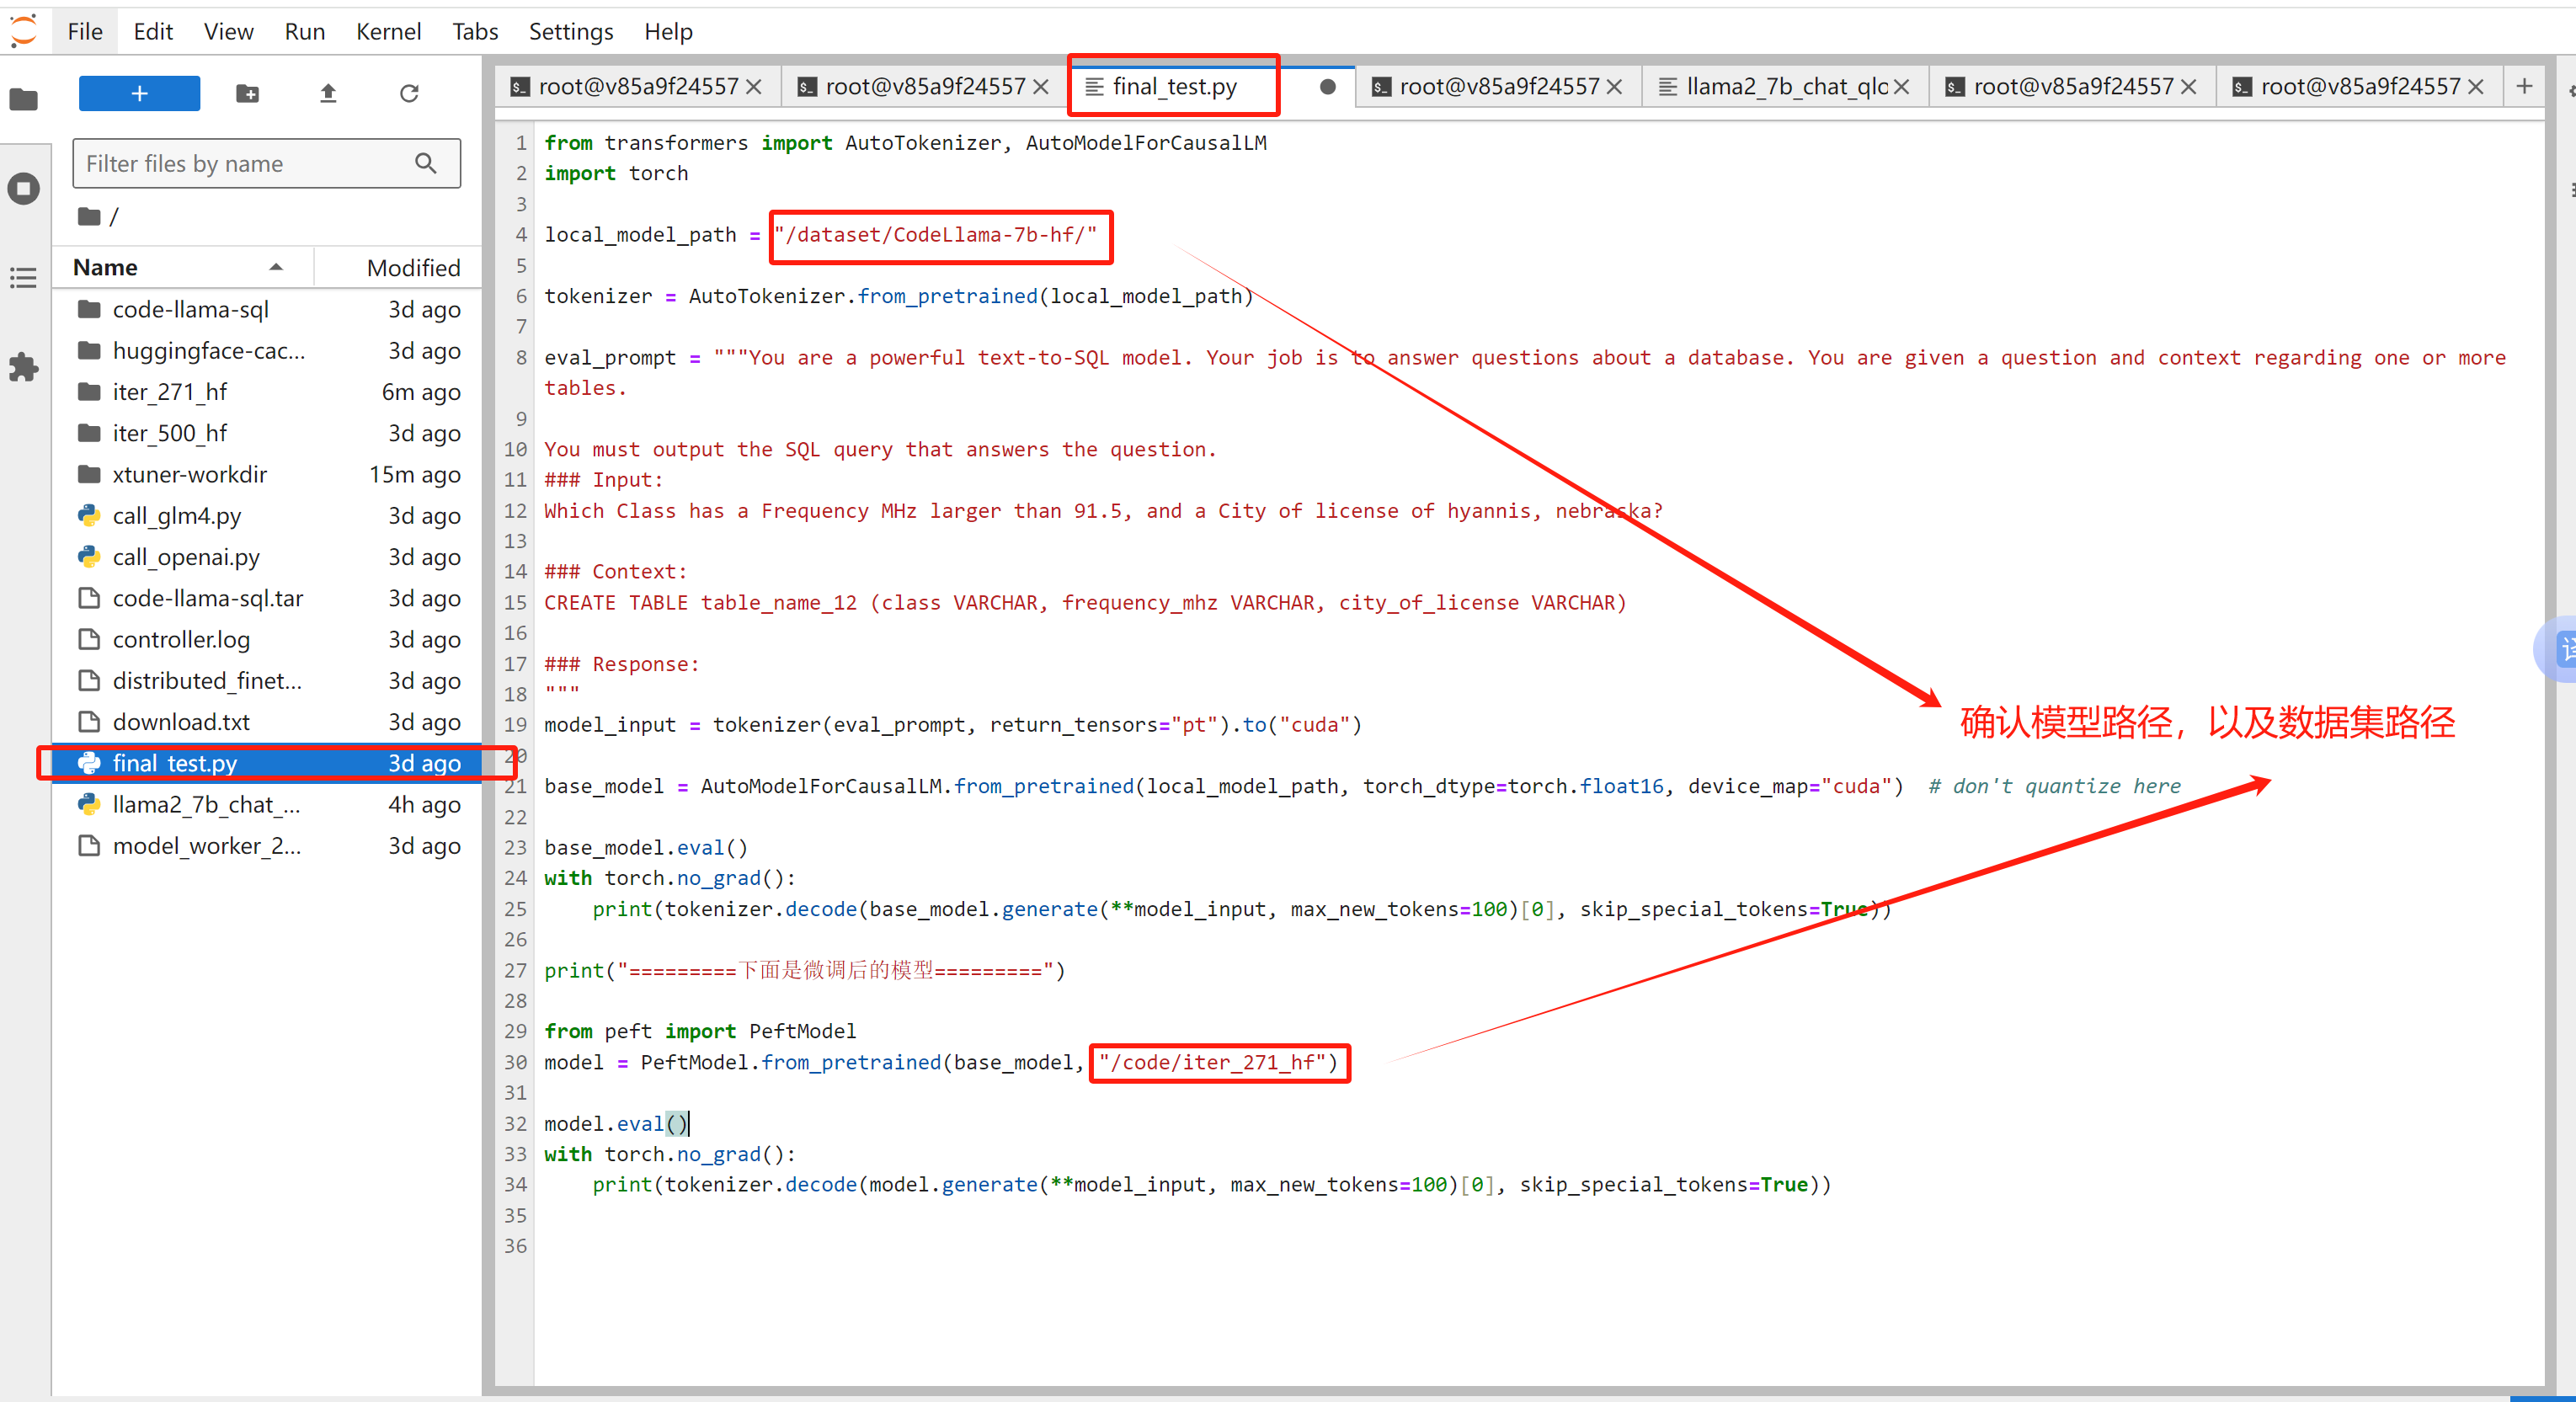This screenshot has height=1402, width=2576.
Task: Add a new launcher tab with plus
Action: pos(2524,87)
